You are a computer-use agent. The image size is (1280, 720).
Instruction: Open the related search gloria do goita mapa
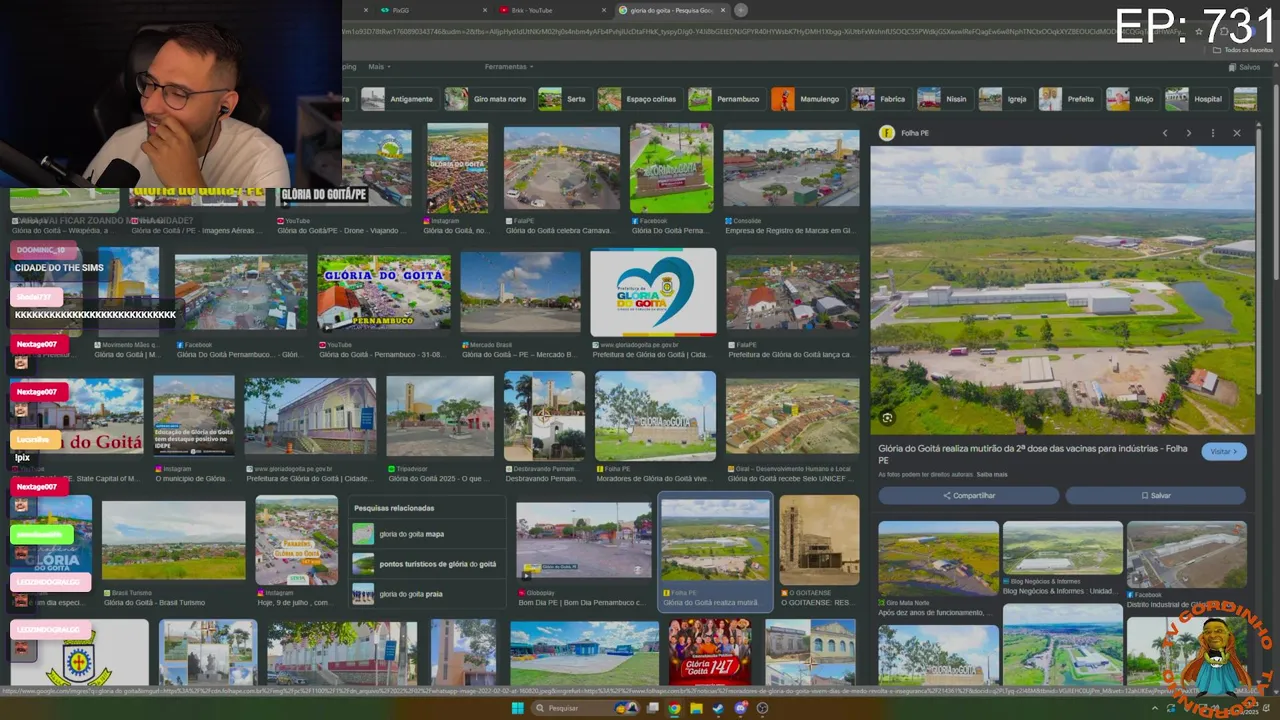[x=428, y=534]
